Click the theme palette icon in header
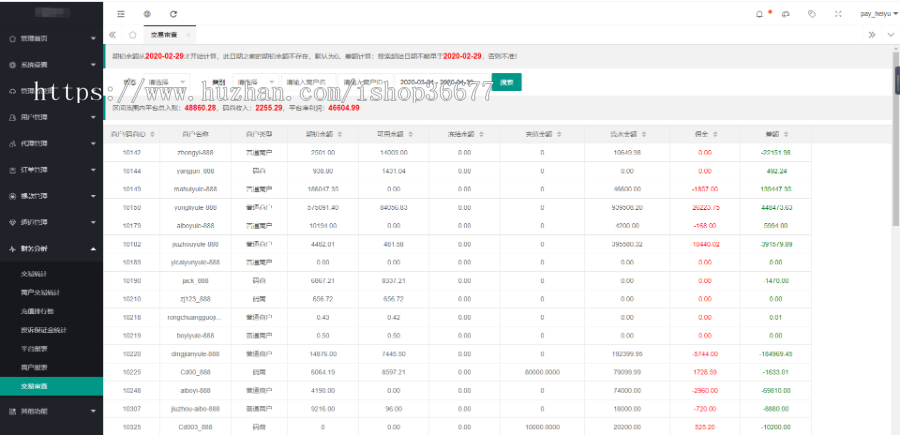 click(x=785, y=14)
